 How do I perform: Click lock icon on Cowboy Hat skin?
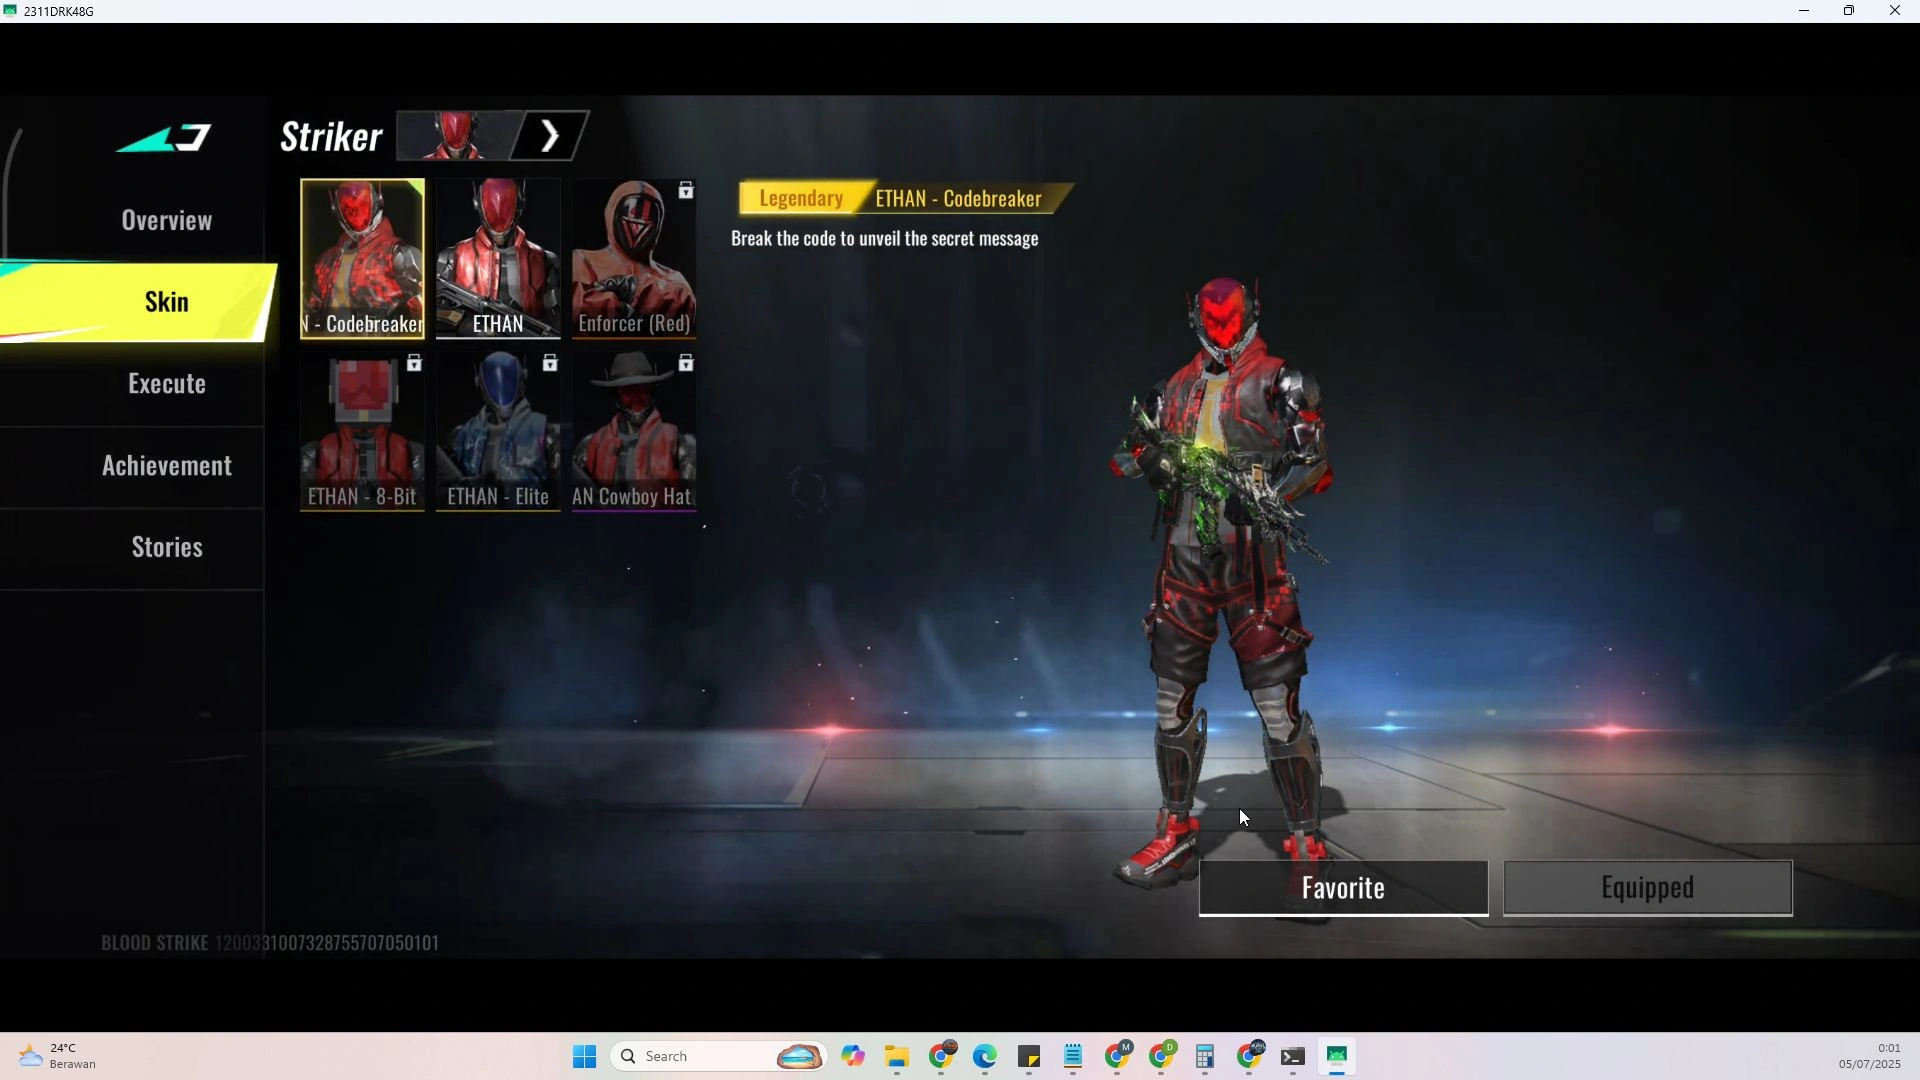click(x=686, y=364)
